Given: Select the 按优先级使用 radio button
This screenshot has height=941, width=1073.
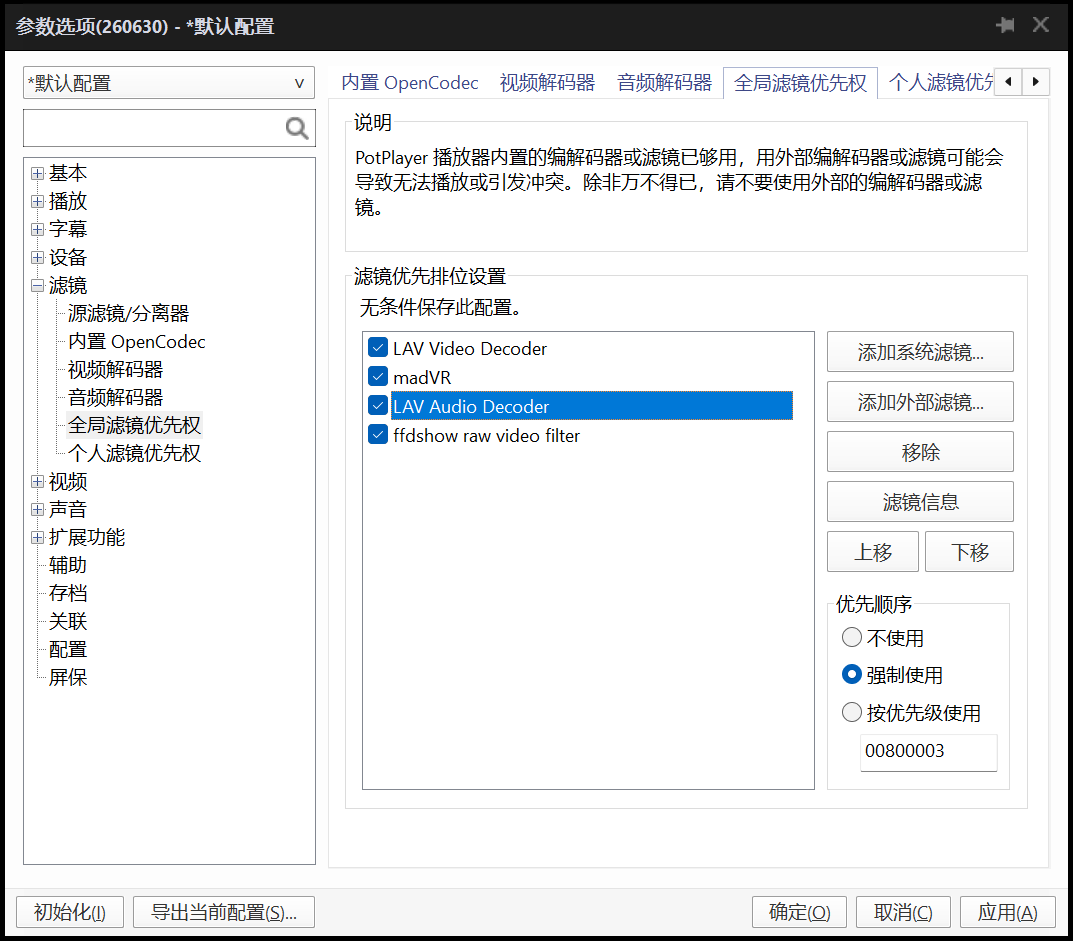Looking at the screenshot, I should pyautogui.click(x=851, y=712).
